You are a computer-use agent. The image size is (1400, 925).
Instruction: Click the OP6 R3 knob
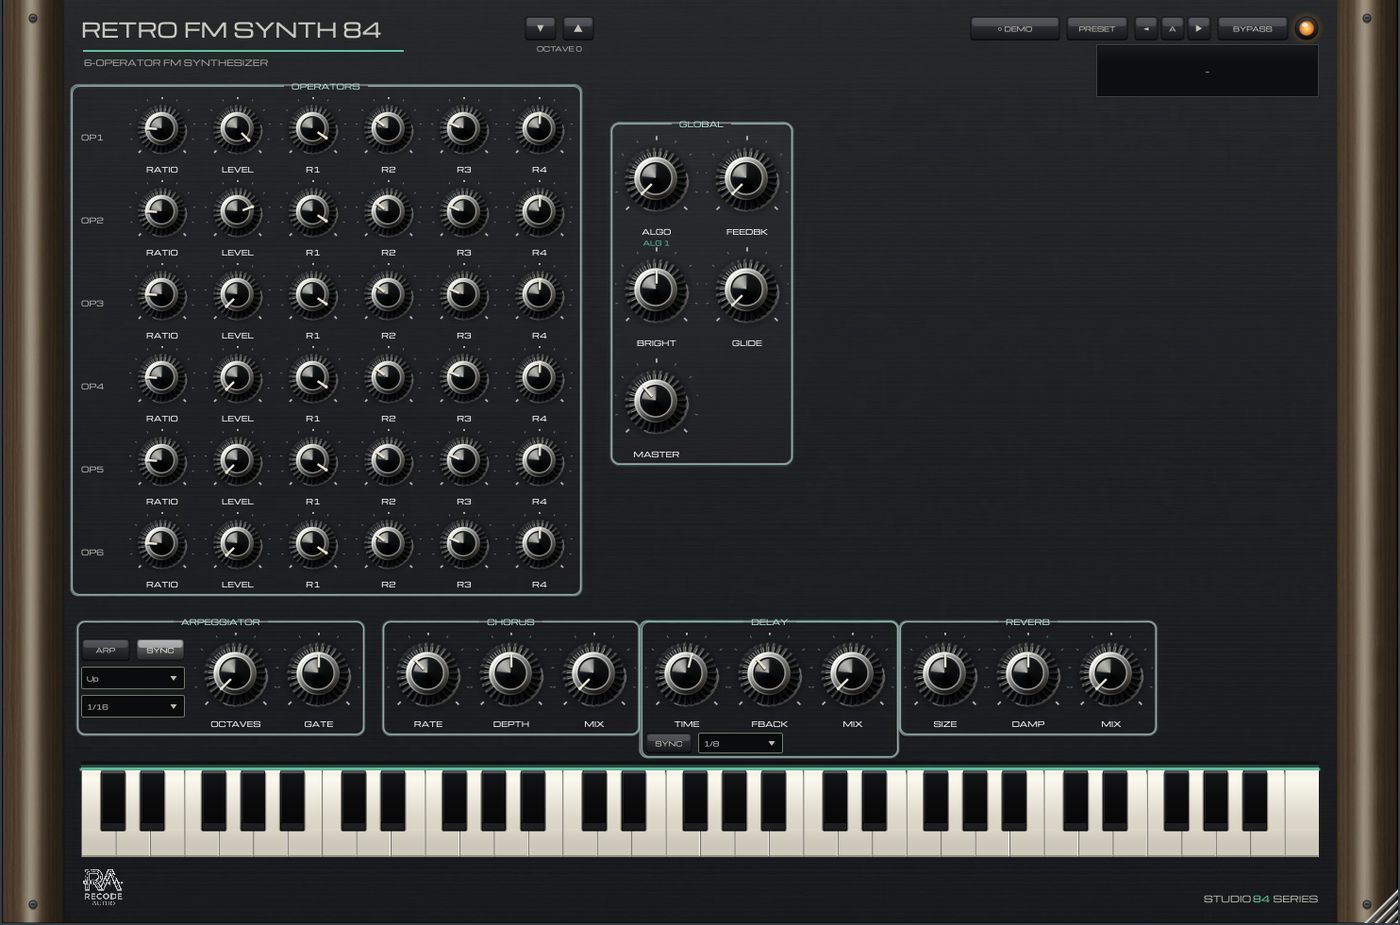(x=463, y=544)
